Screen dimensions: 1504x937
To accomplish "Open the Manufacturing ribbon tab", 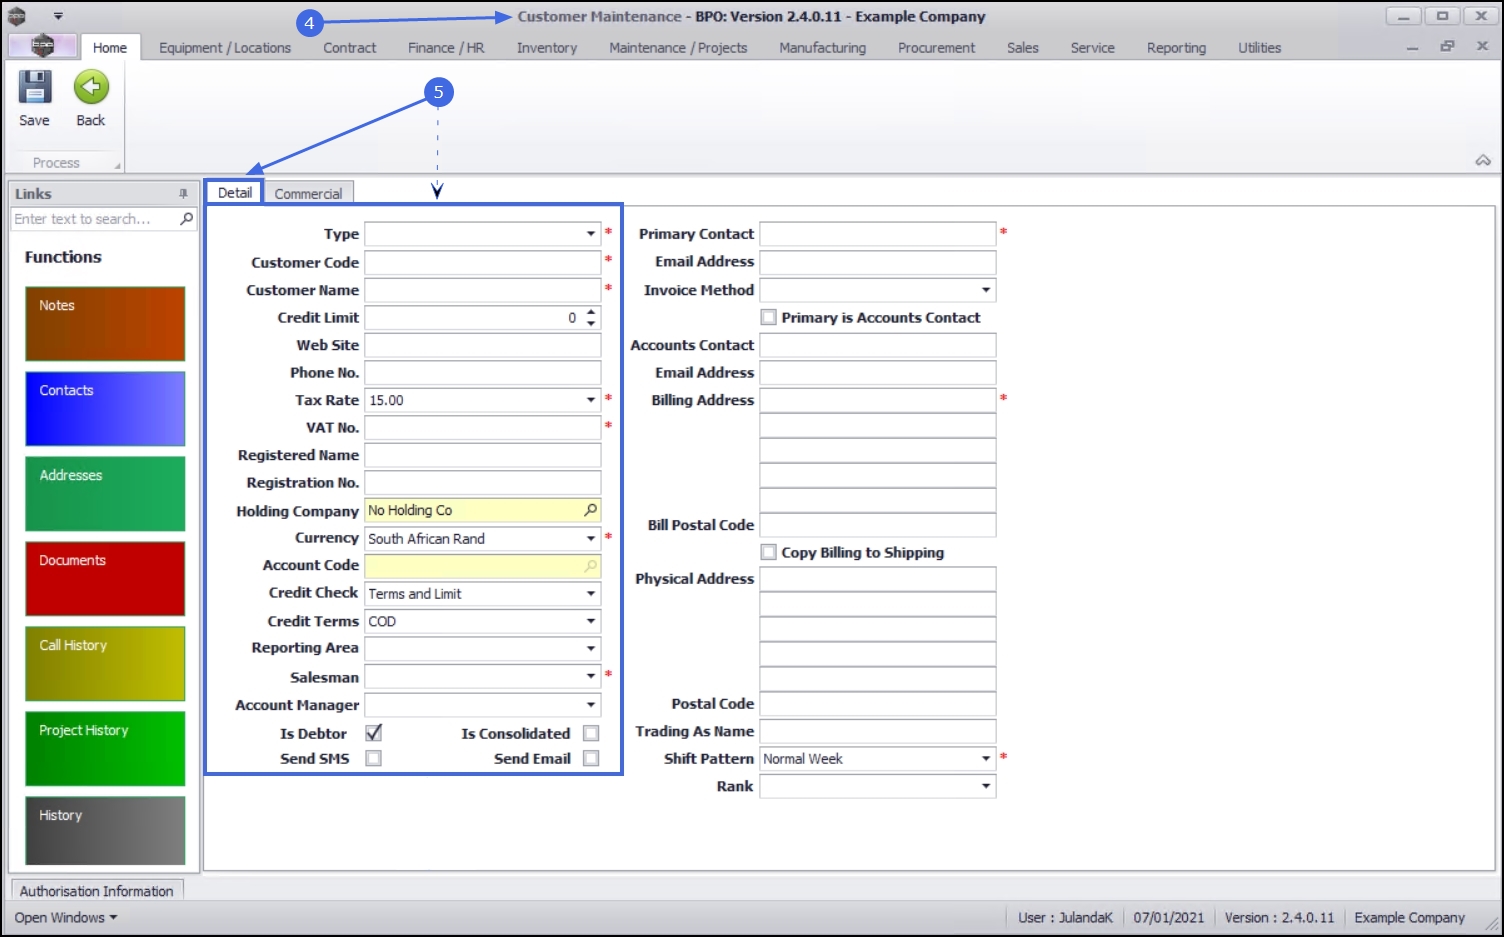I will click(x=823, y=47).
